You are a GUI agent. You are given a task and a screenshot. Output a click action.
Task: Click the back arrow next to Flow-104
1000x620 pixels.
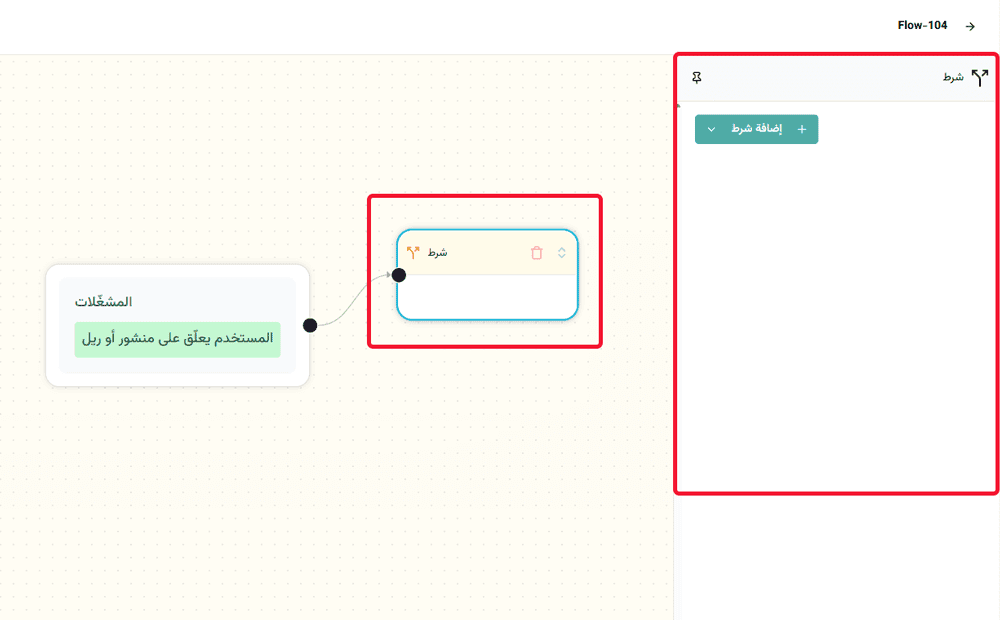(970, 26)
